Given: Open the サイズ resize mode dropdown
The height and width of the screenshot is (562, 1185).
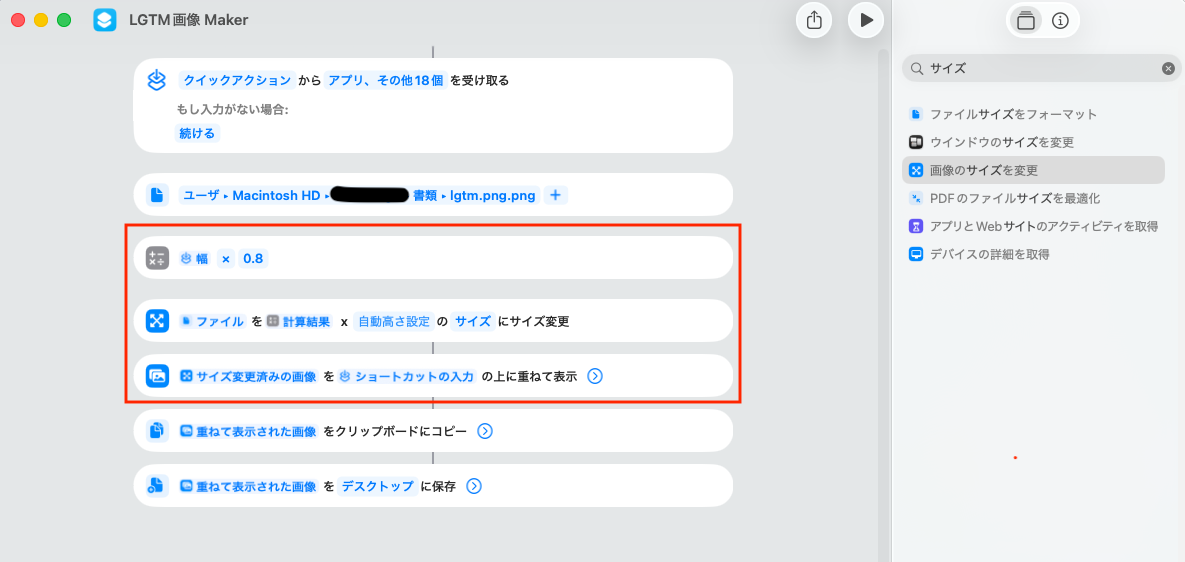Looking at the screenshot, I should [472, 321].
